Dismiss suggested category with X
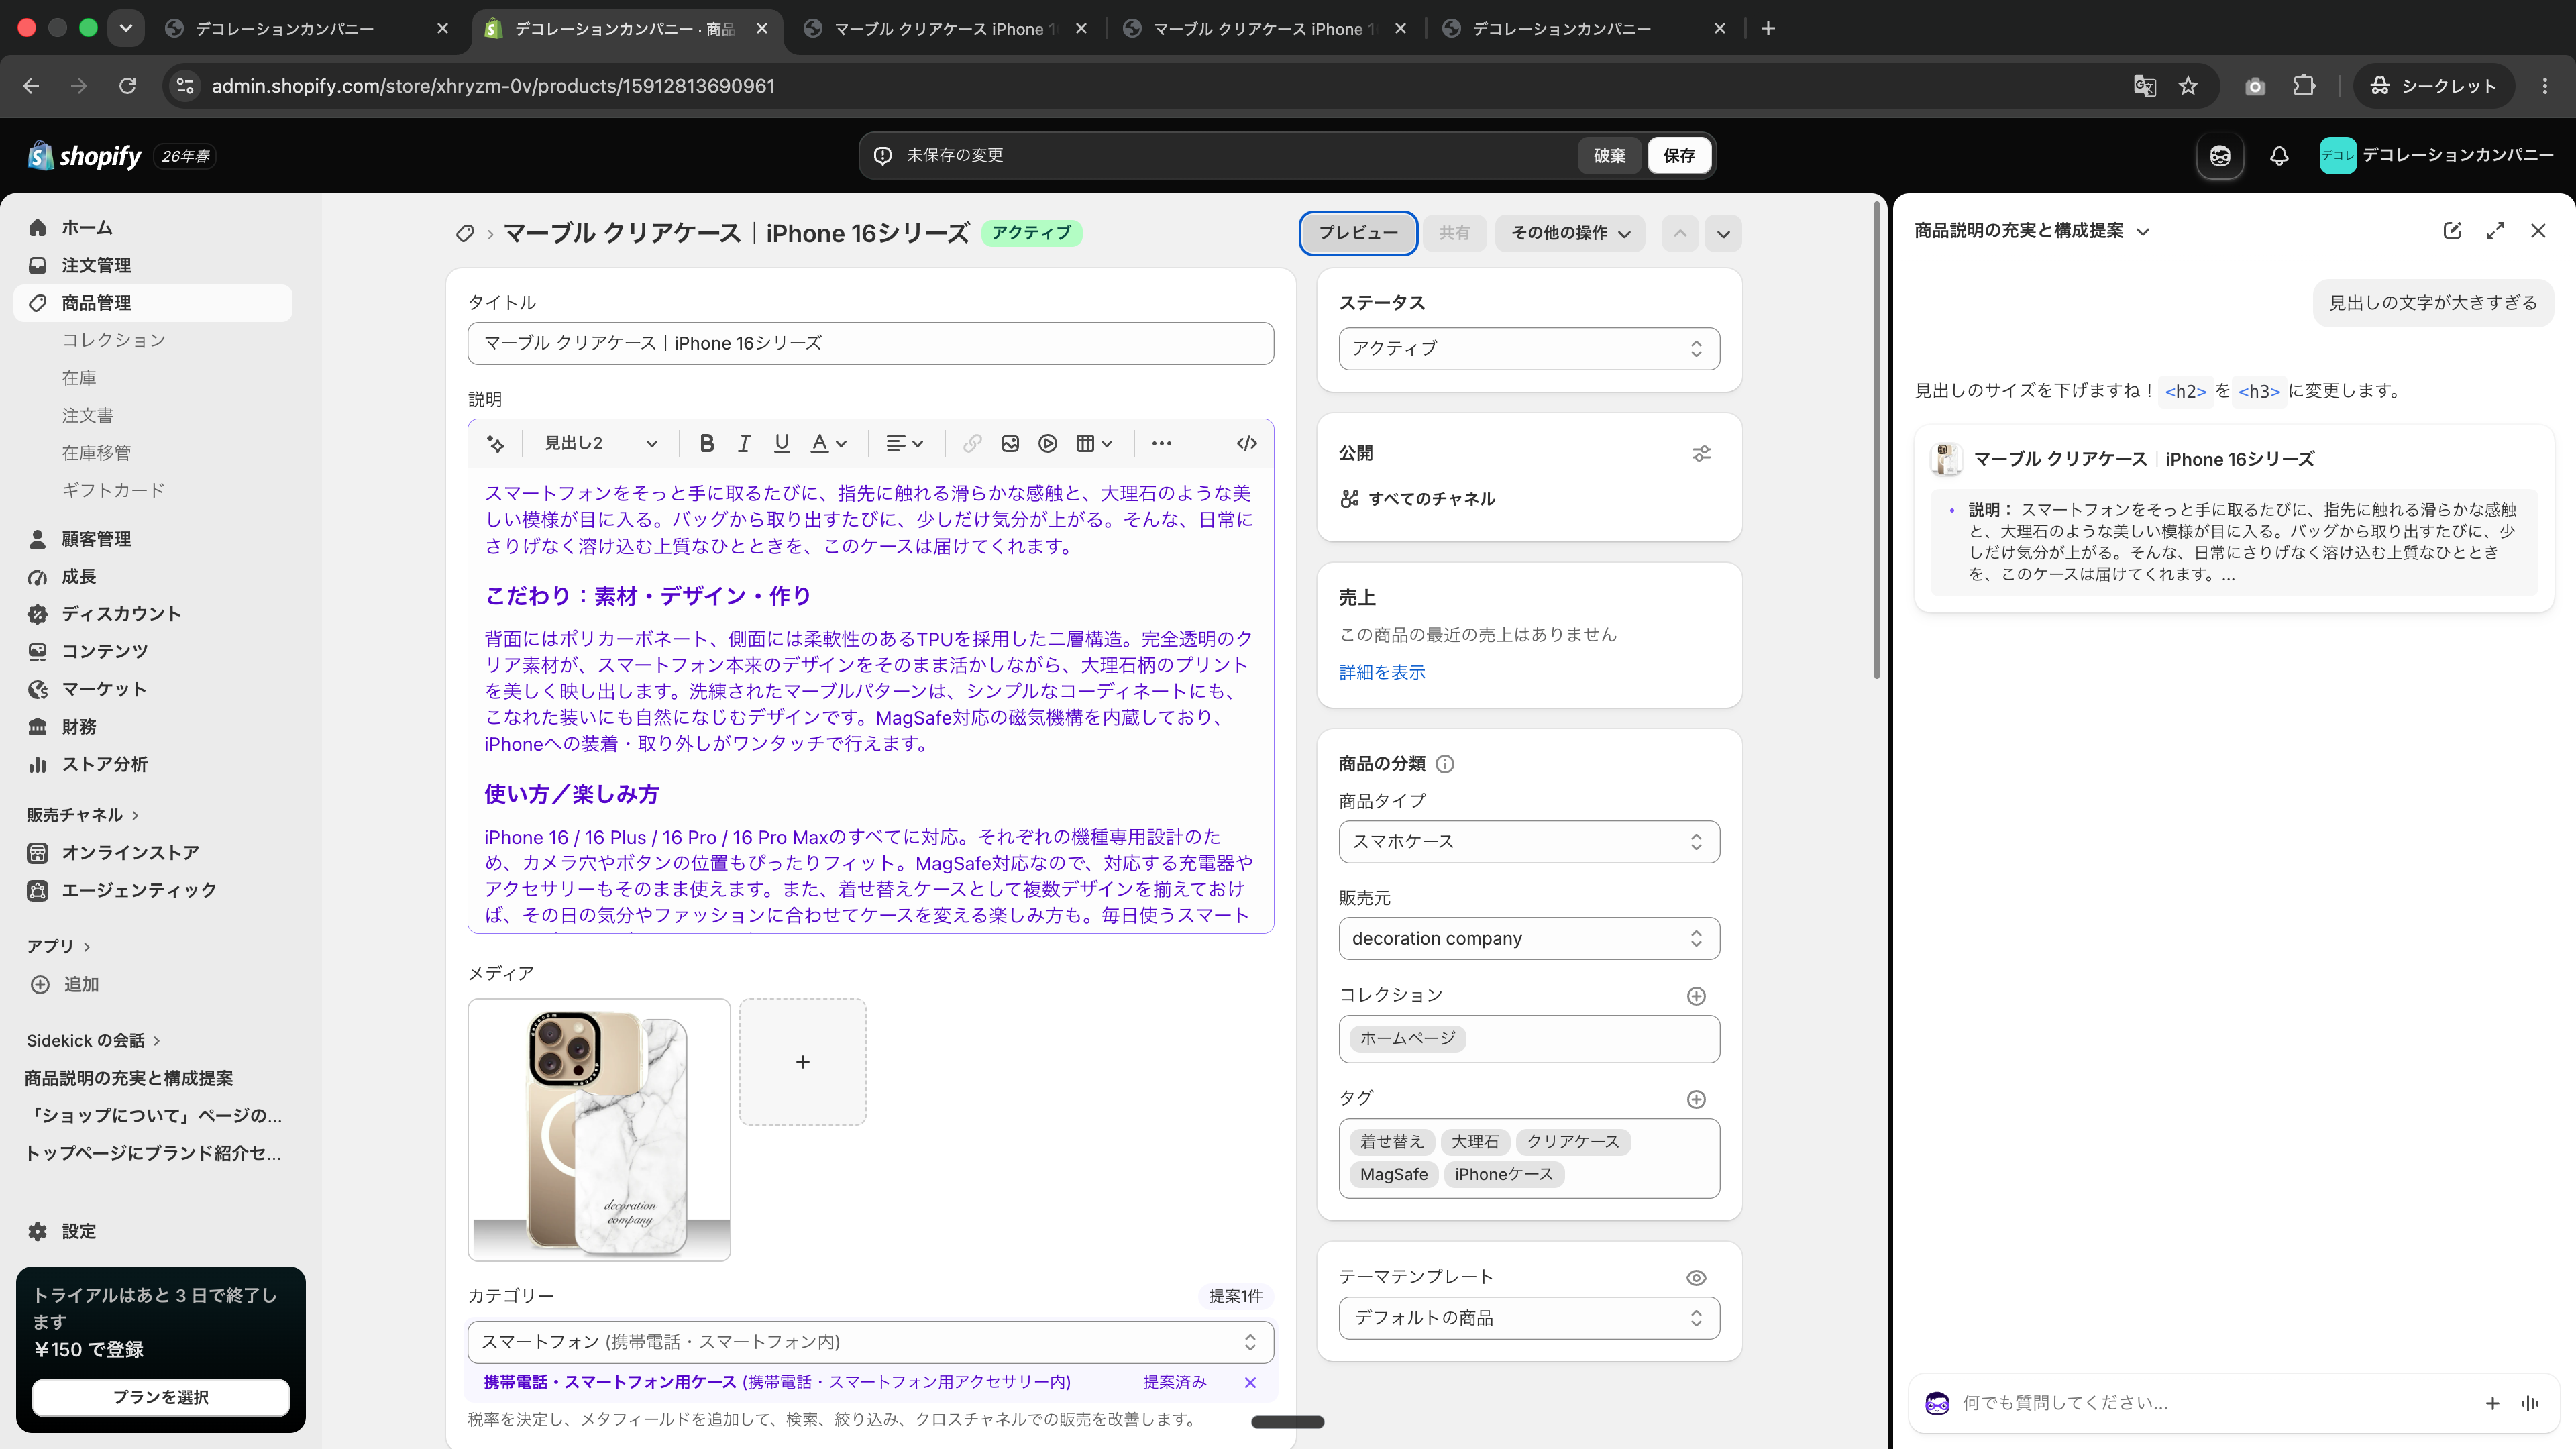 tap(1250, 1383)
